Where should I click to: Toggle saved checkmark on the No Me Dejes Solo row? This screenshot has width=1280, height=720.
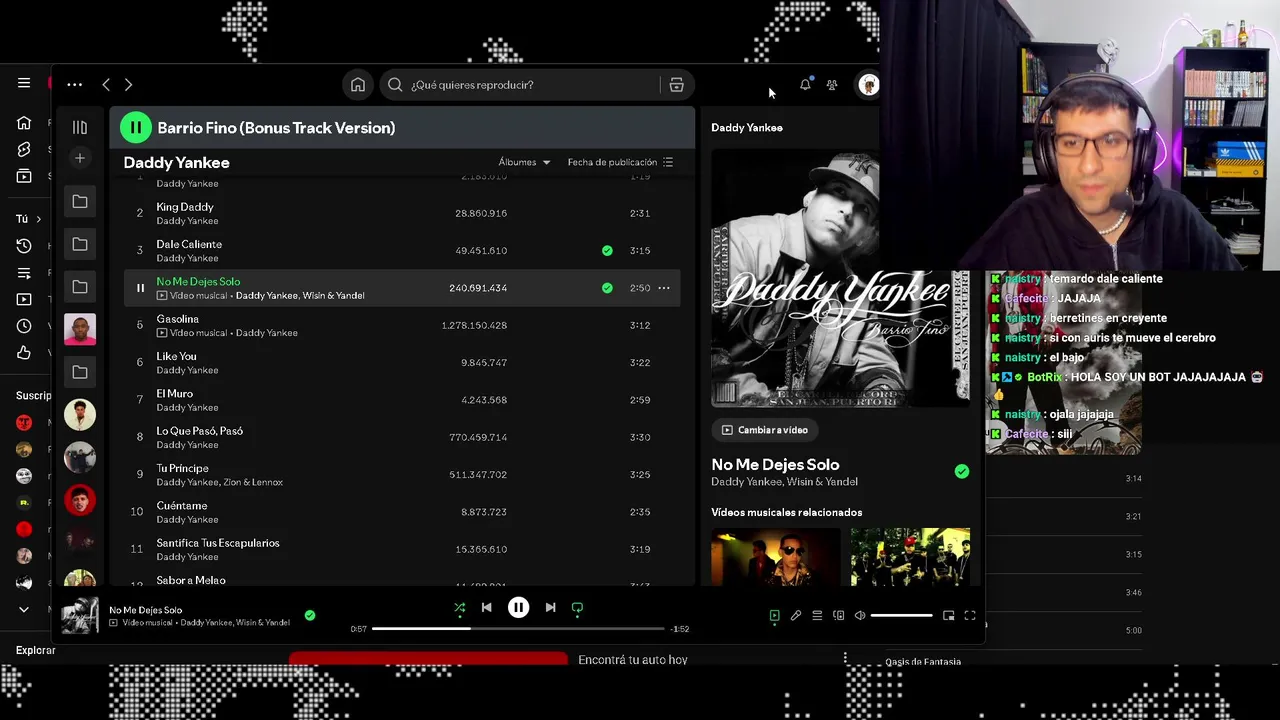[x=607, y=288]
